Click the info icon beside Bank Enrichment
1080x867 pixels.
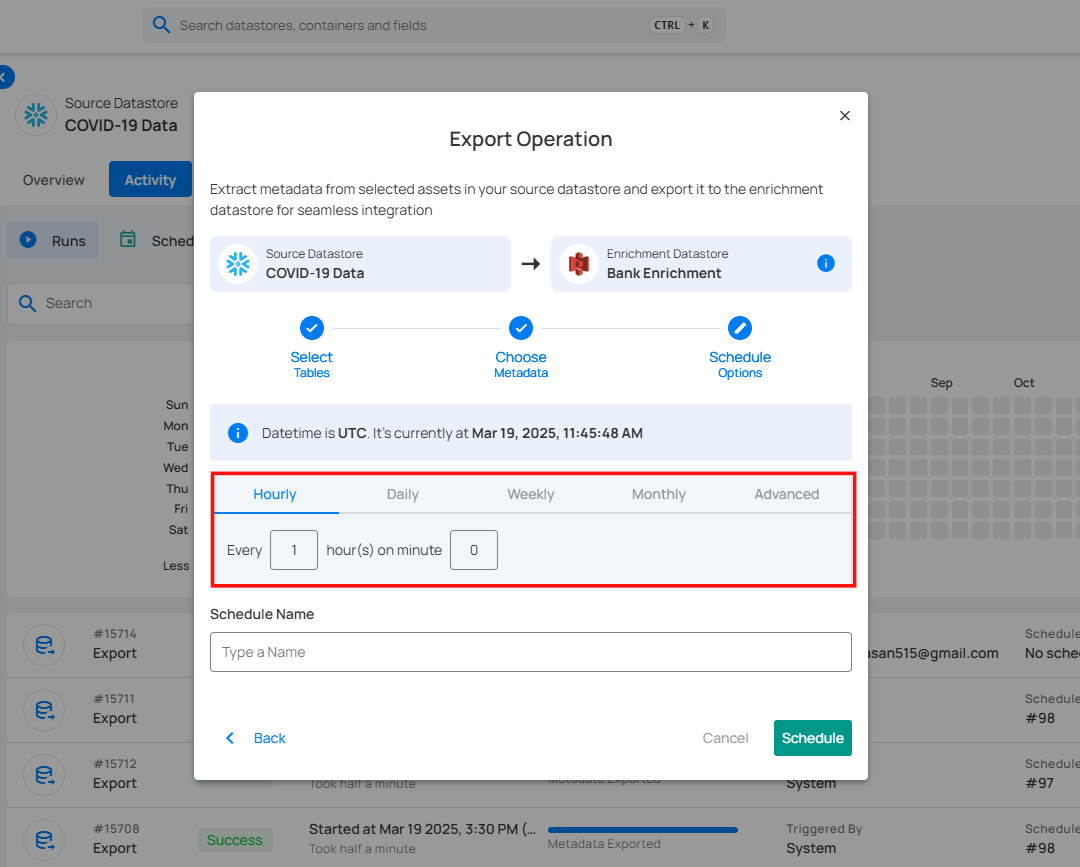coord(825,263)
